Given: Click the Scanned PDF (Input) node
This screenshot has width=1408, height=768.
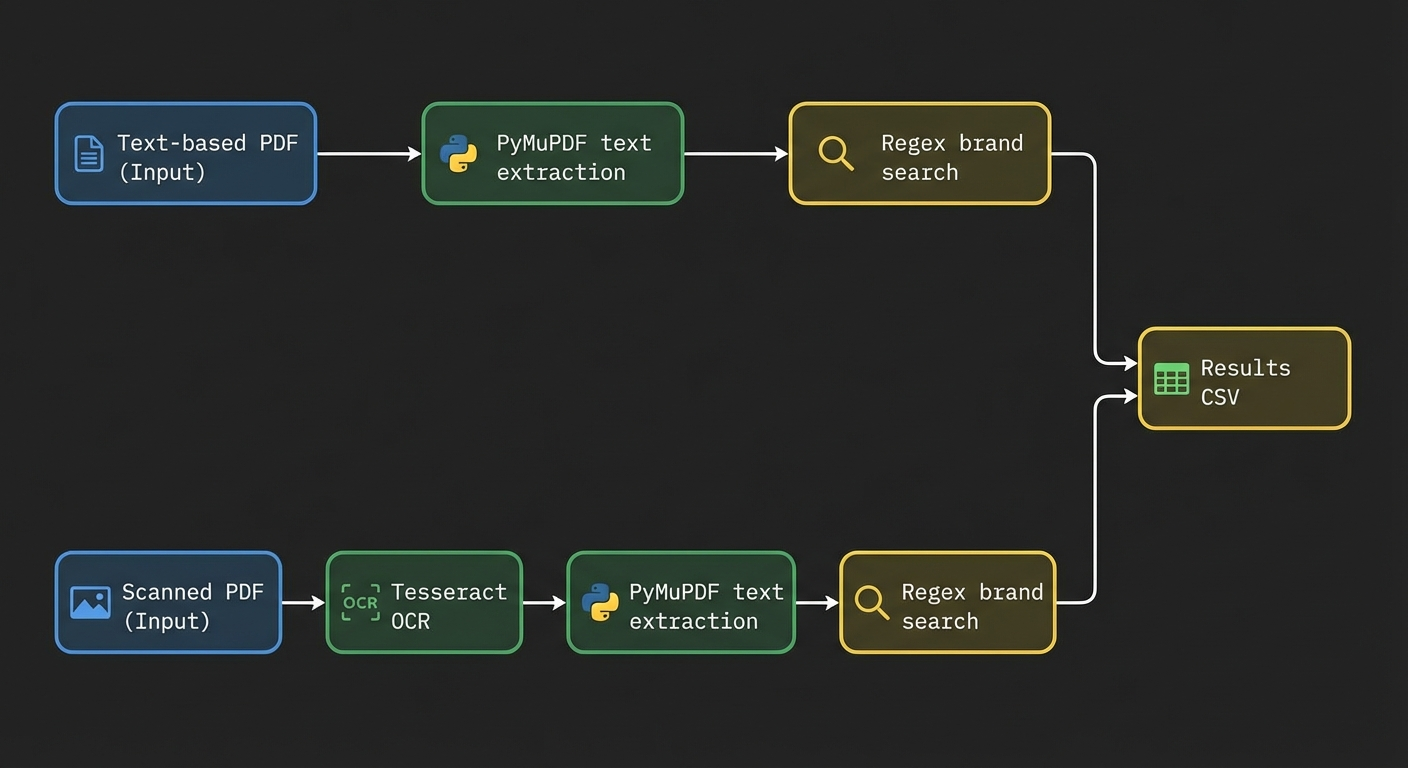Looking at the screenshot, I should click(x=167, y=602).
